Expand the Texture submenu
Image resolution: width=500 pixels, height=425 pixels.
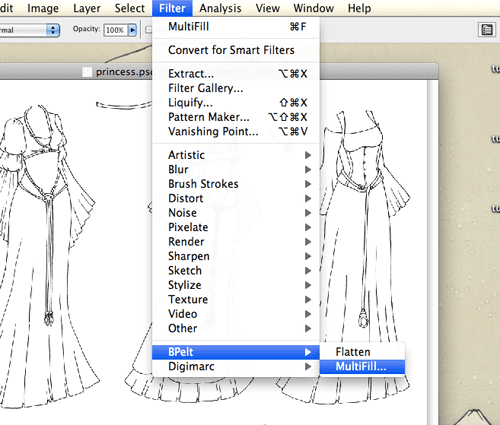point(236,299)
